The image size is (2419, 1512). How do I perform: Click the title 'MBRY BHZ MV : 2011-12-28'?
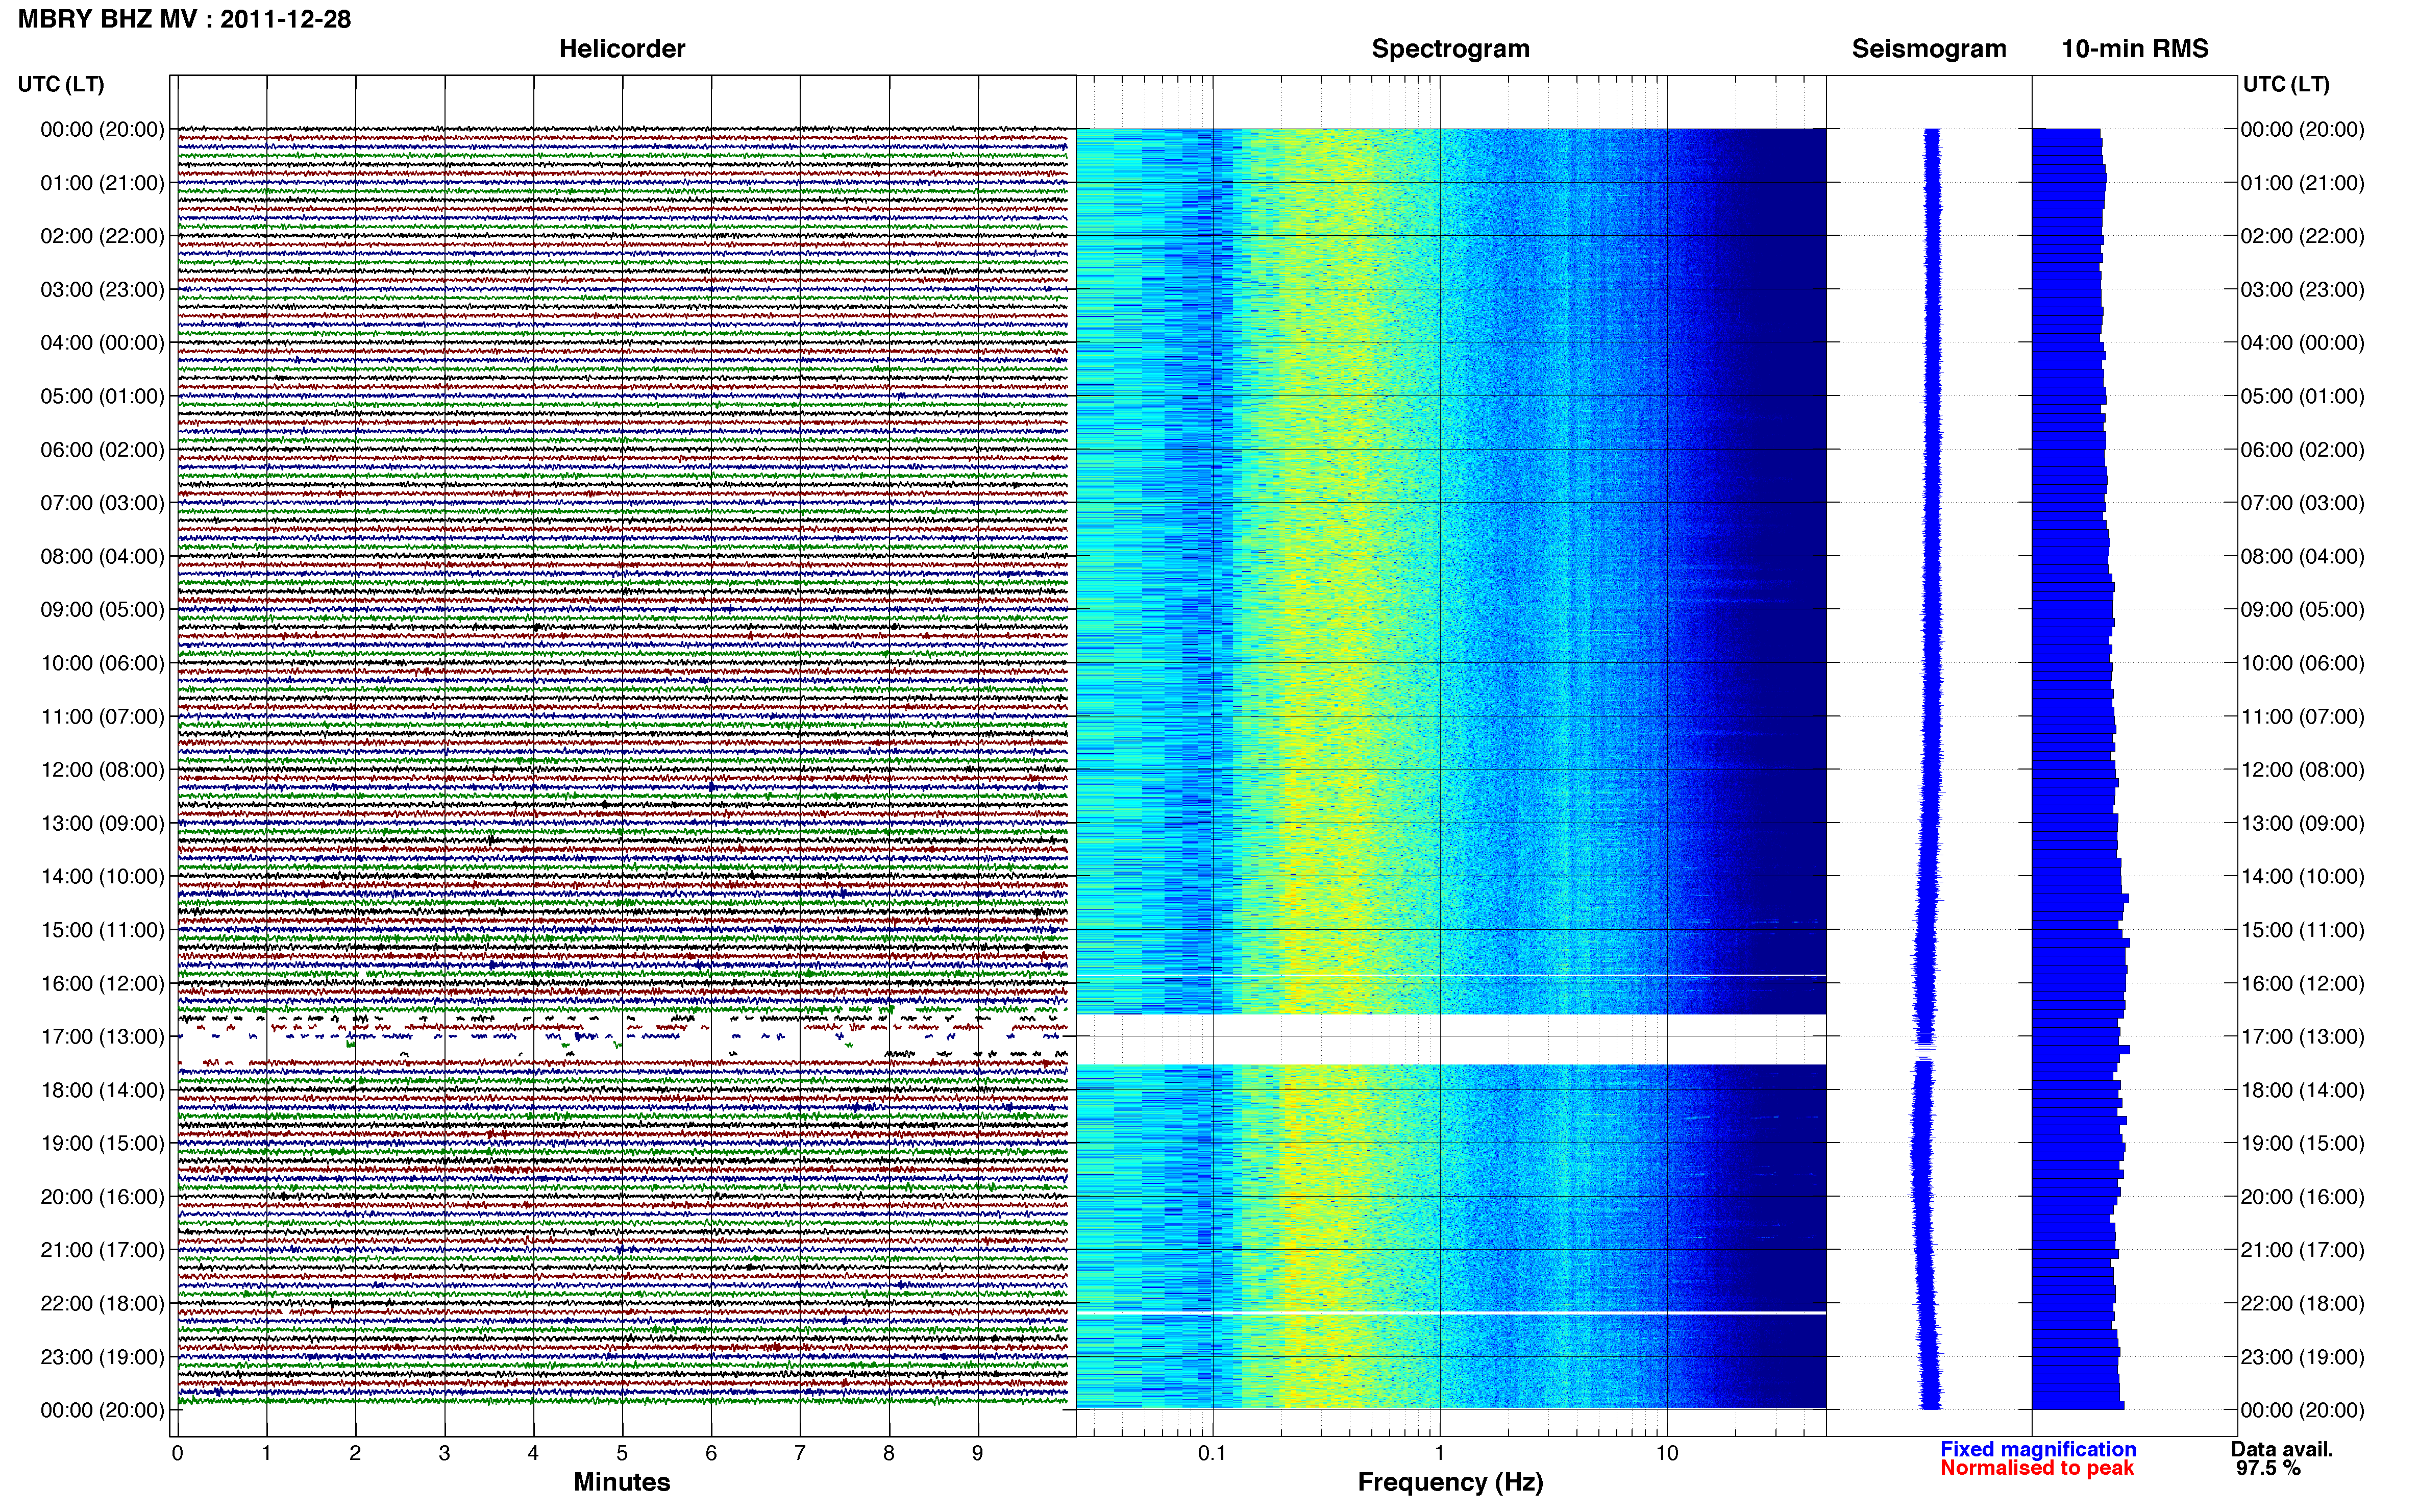pyautogui.click(x=185, y=19)
